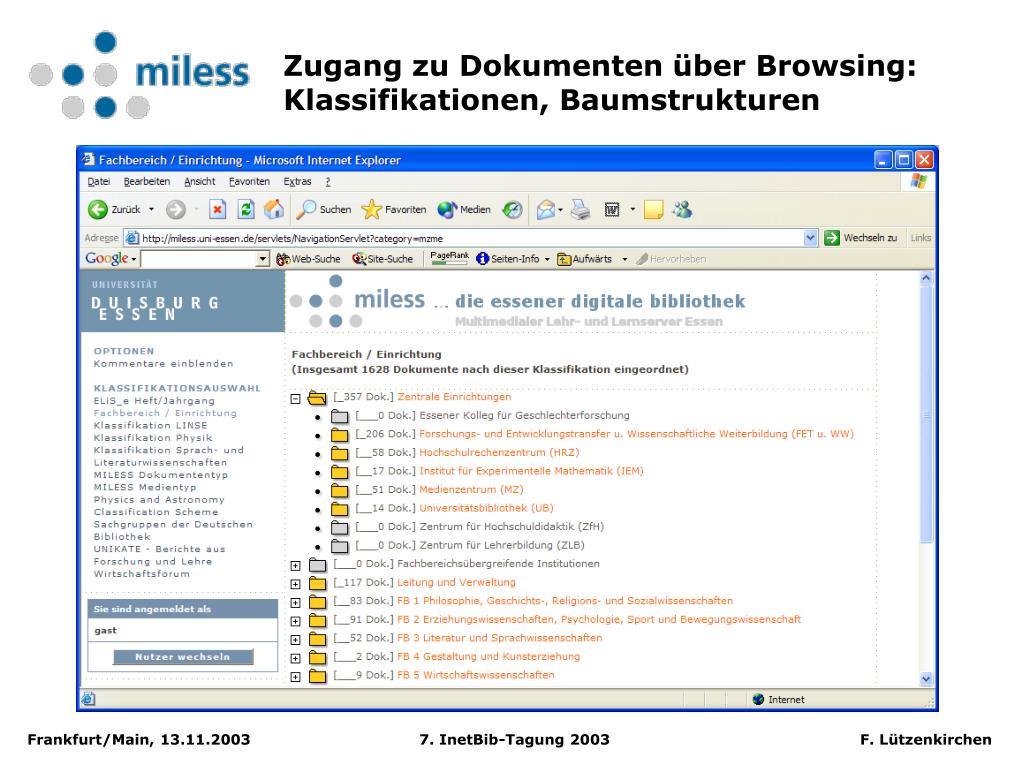Open the address bar dropdown arrow
1024x768 pixels.
click(x=810, y=238)
